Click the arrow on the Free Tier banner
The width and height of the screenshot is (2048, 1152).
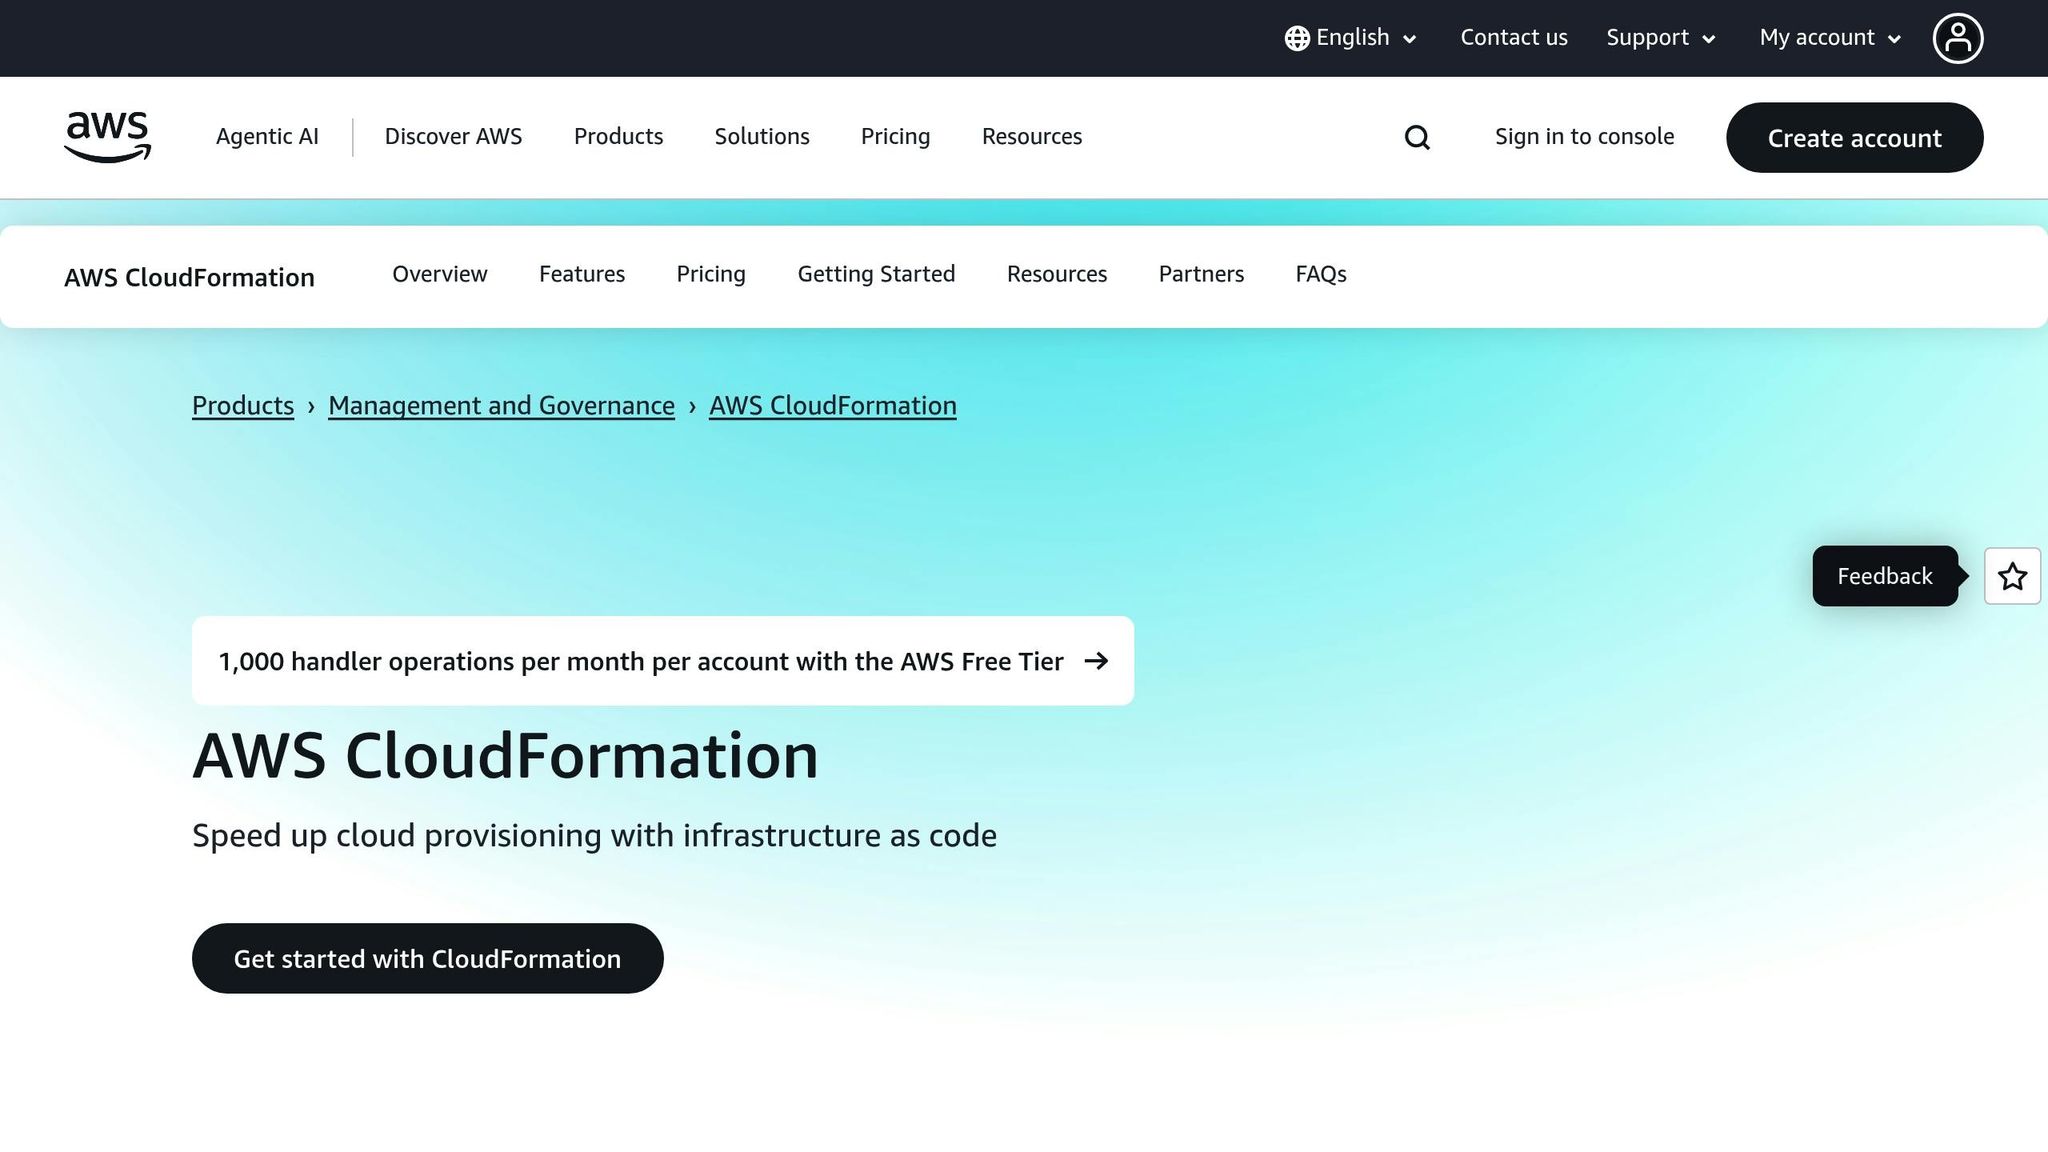pyautogui.click(x=1098, y=661)
